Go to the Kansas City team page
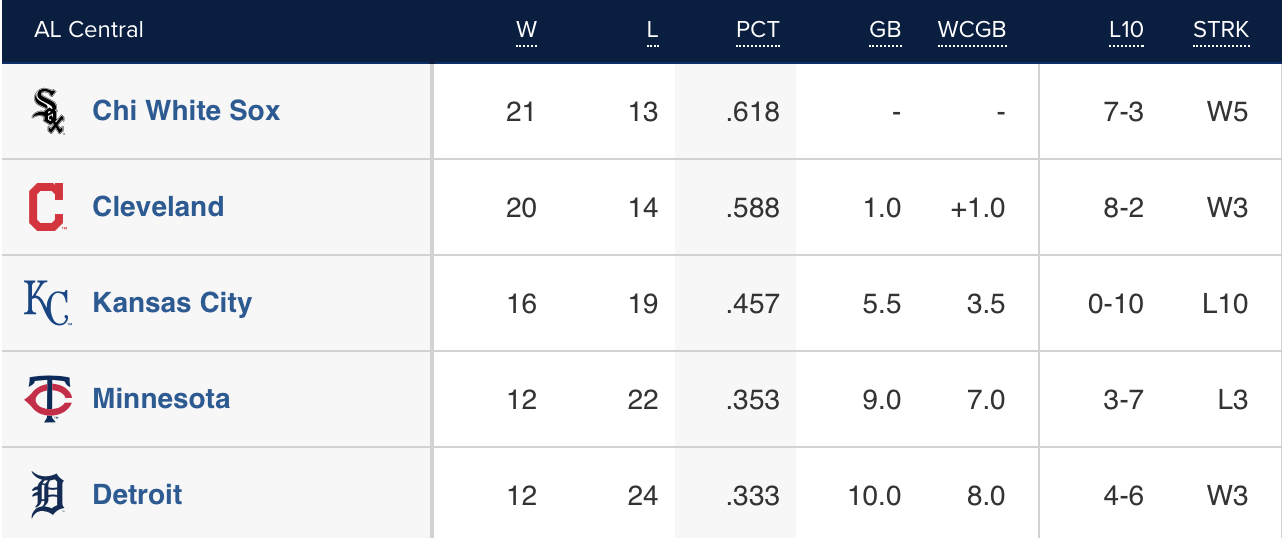The height and width of the screenshot is (538, 1282). tap(172, 303)
